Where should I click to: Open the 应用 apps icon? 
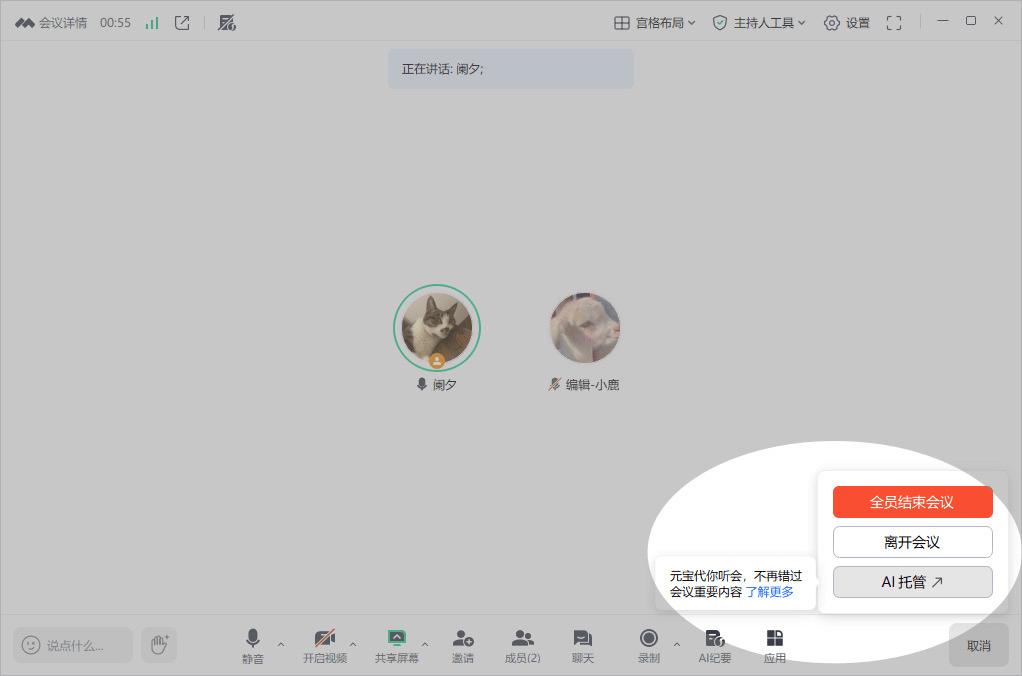(774, 637)
